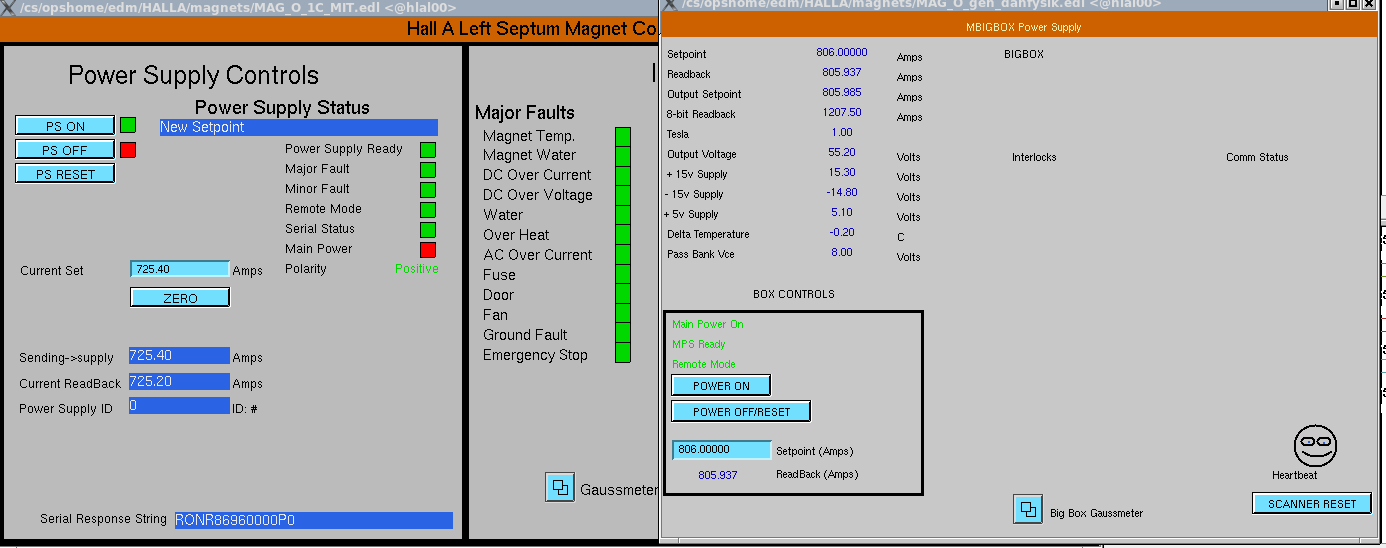Click the red indicator beside PS OFF
Viewport: 1386px width, 548px height.
(x=128, y=150)
